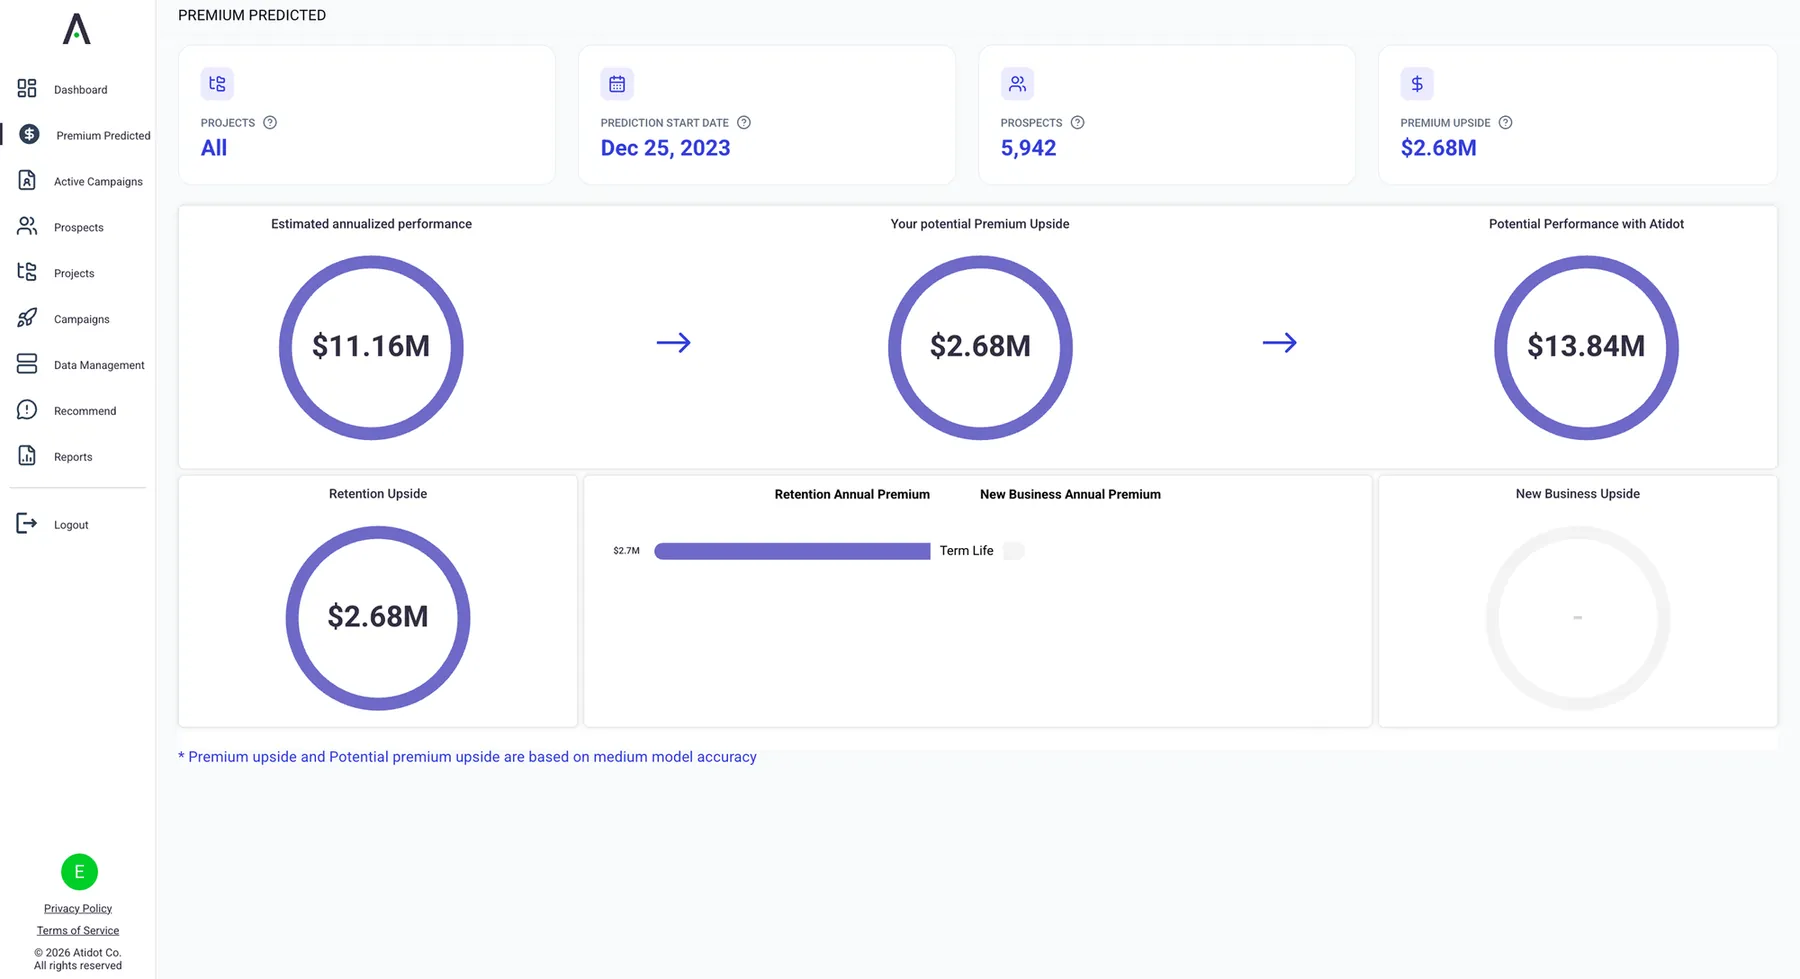Click the empty New Business Upside circle

[1578, 618]
